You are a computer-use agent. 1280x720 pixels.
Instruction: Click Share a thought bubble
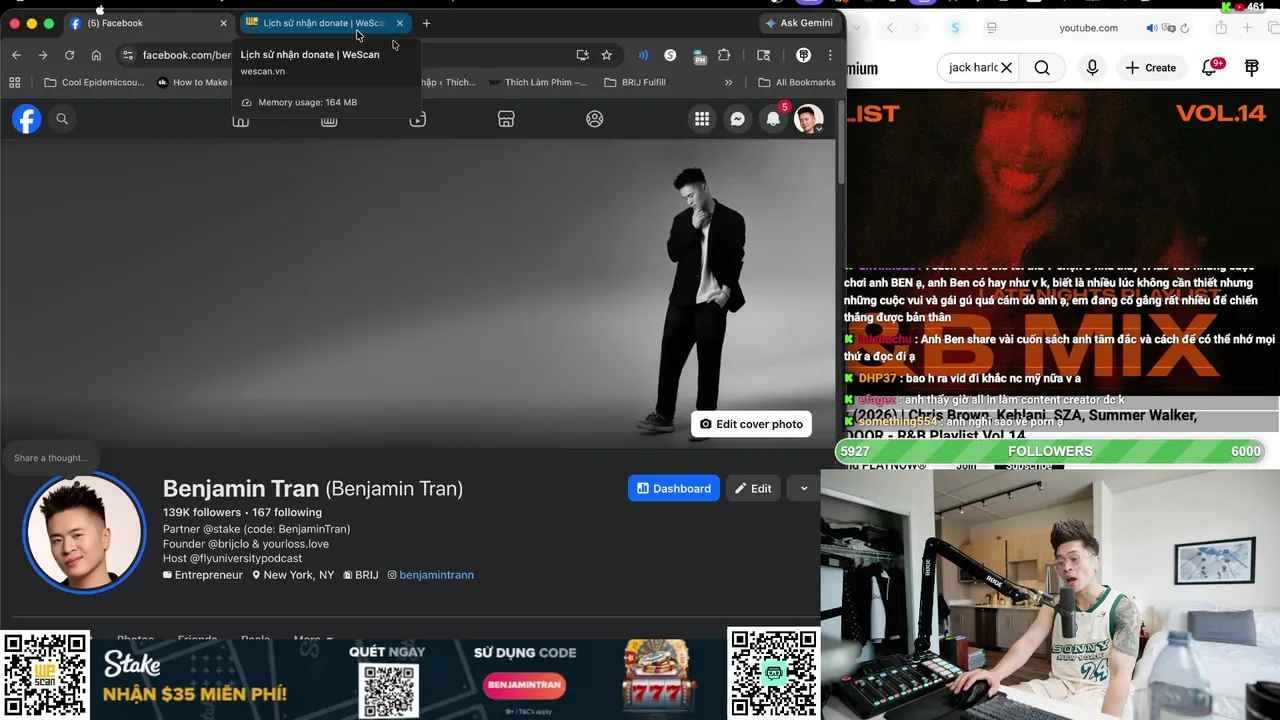click(51, 457)
